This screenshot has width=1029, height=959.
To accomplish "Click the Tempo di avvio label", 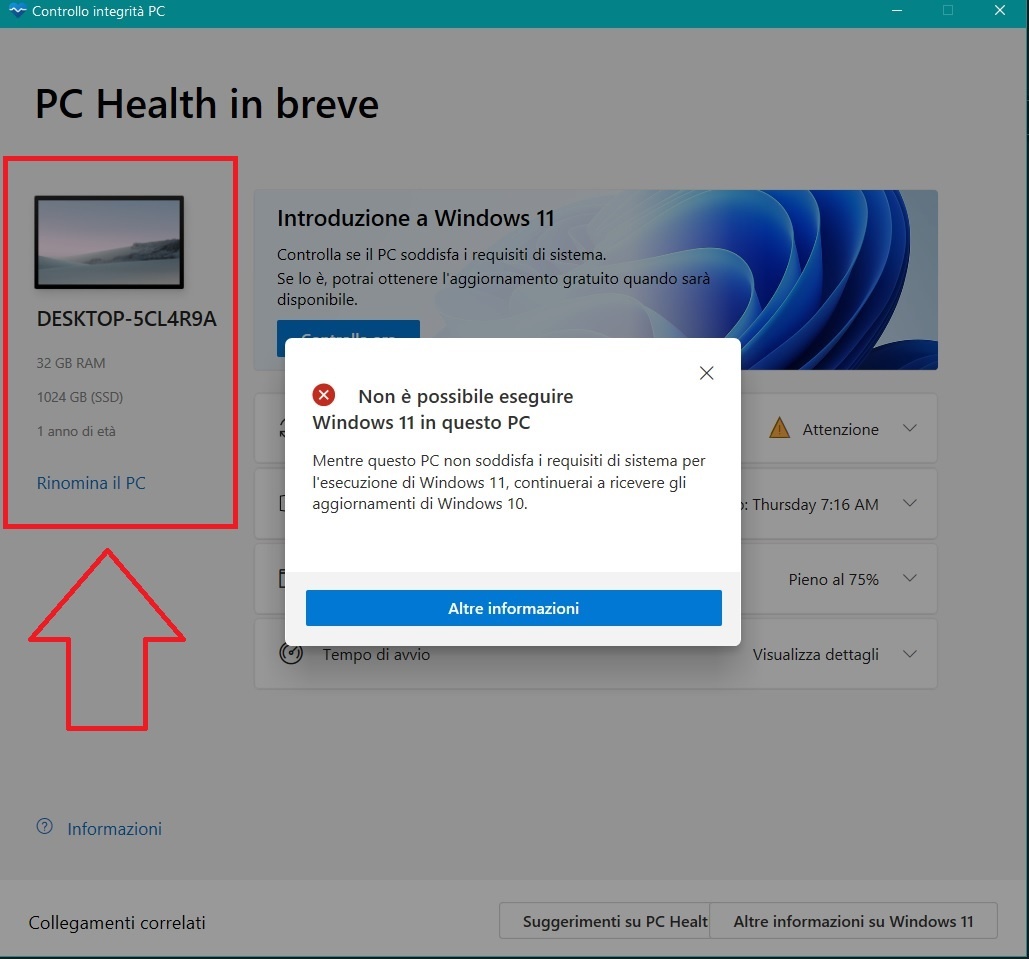I will (376, 654).
